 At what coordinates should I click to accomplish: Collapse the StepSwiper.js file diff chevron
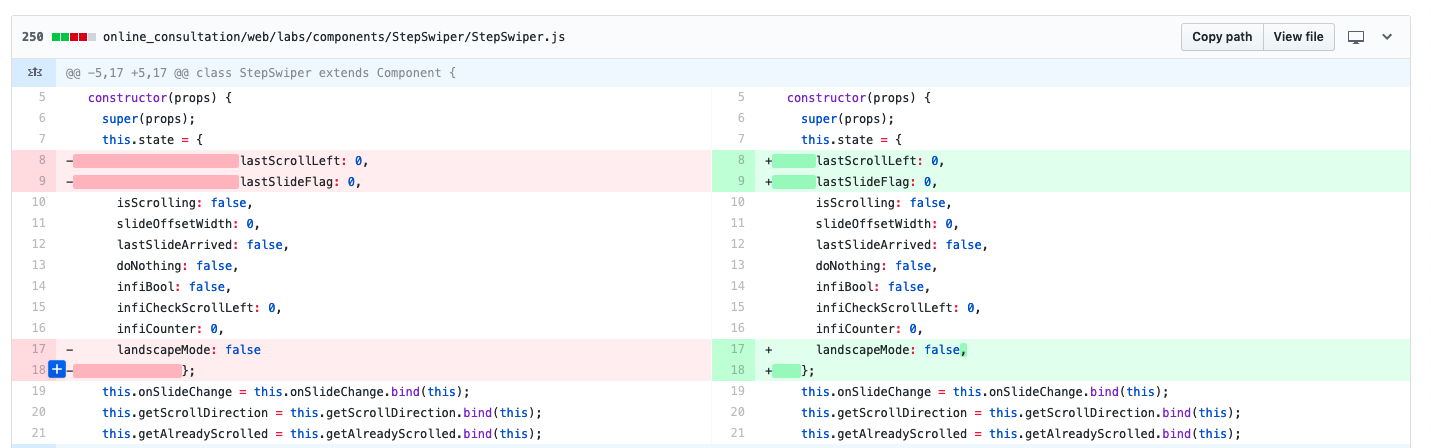(x=1387, y=37)
